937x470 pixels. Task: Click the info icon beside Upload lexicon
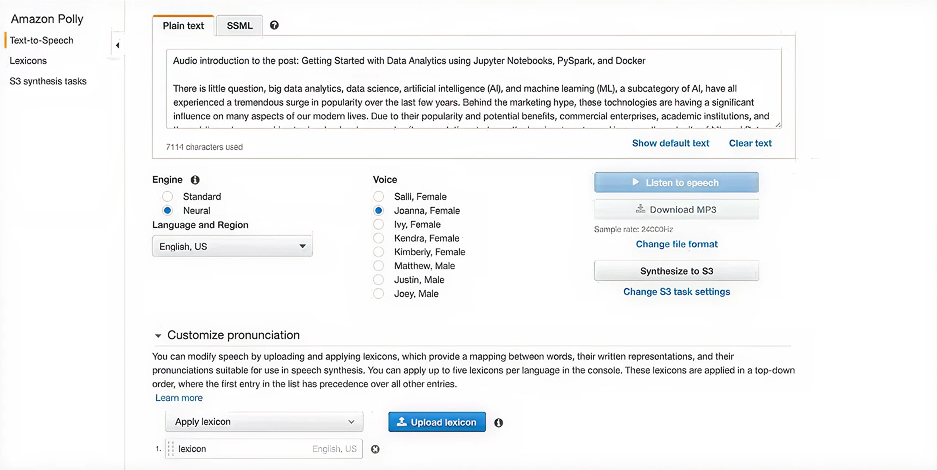coord(498,423)
